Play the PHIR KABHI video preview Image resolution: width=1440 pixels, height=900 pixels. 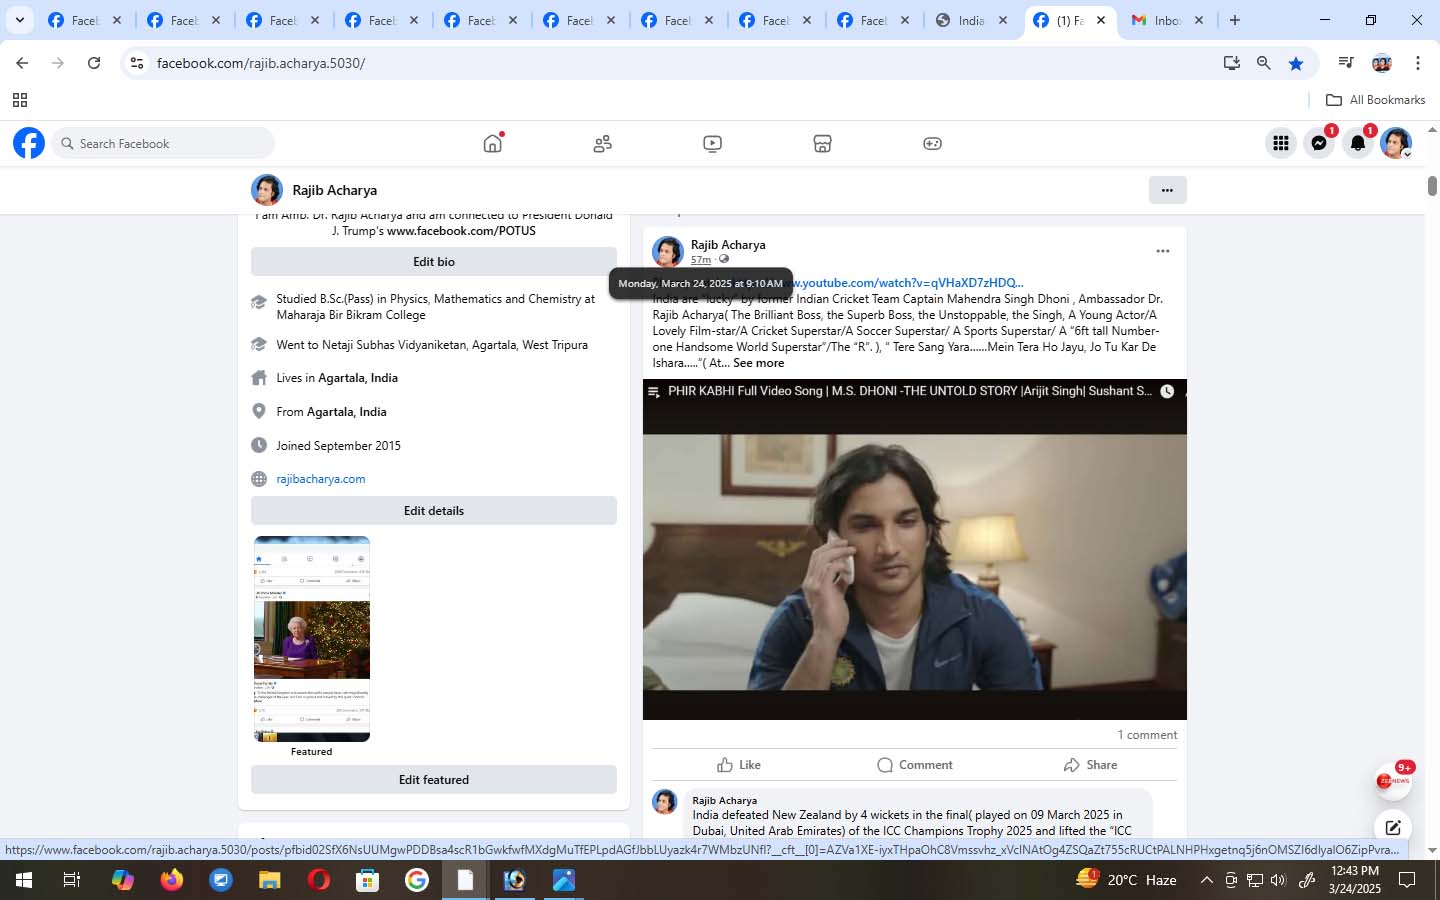pyautogui.click(x=914, y=549)
